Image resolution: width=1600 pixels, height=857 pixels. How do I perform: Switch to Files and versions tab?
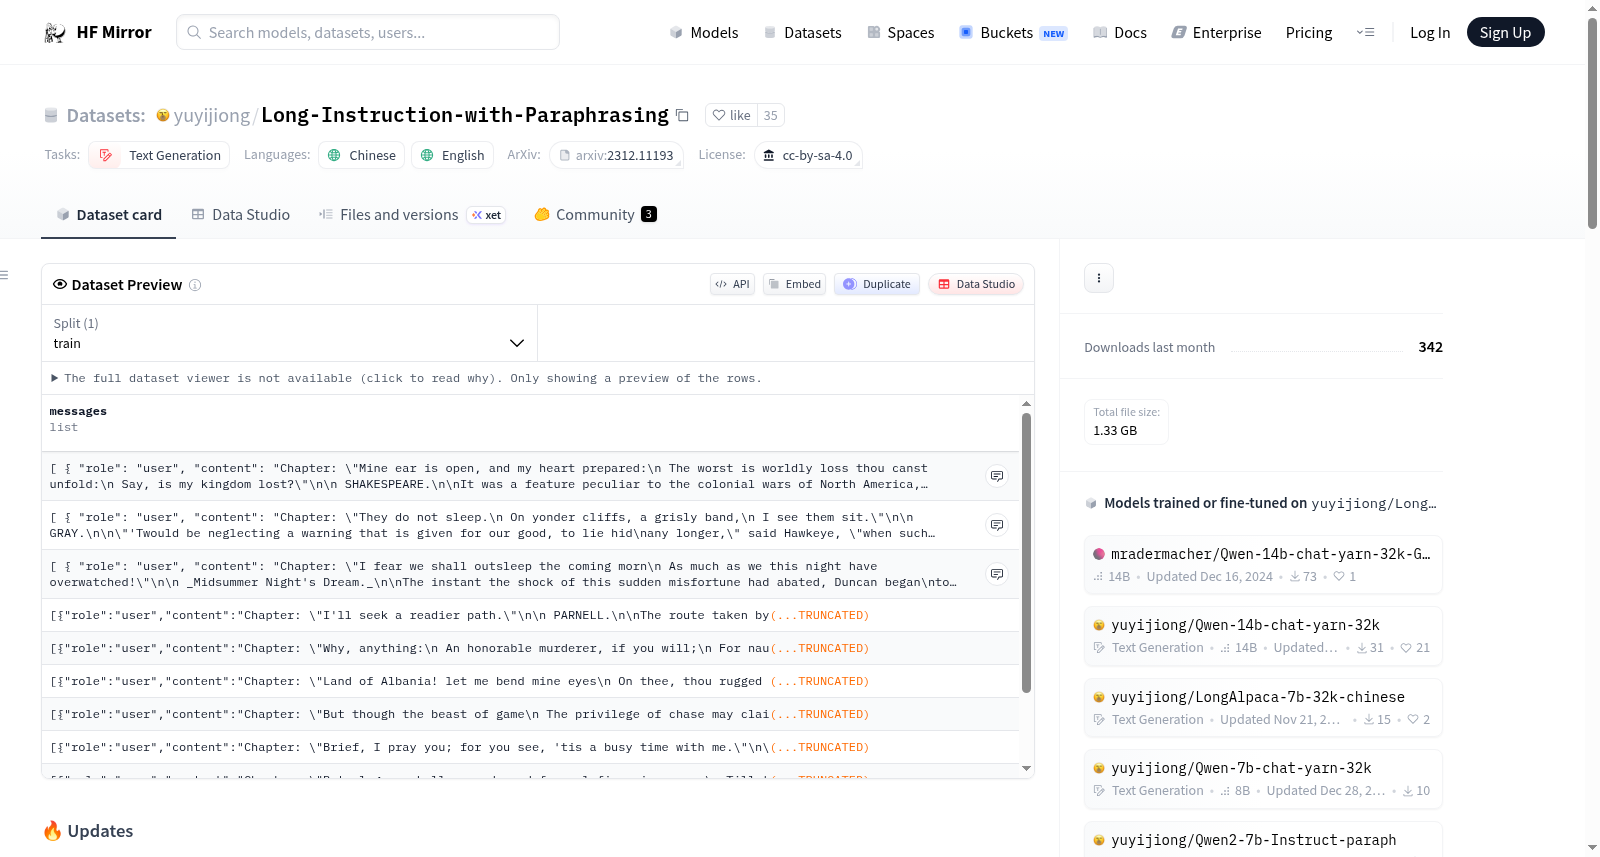[411, 215]
